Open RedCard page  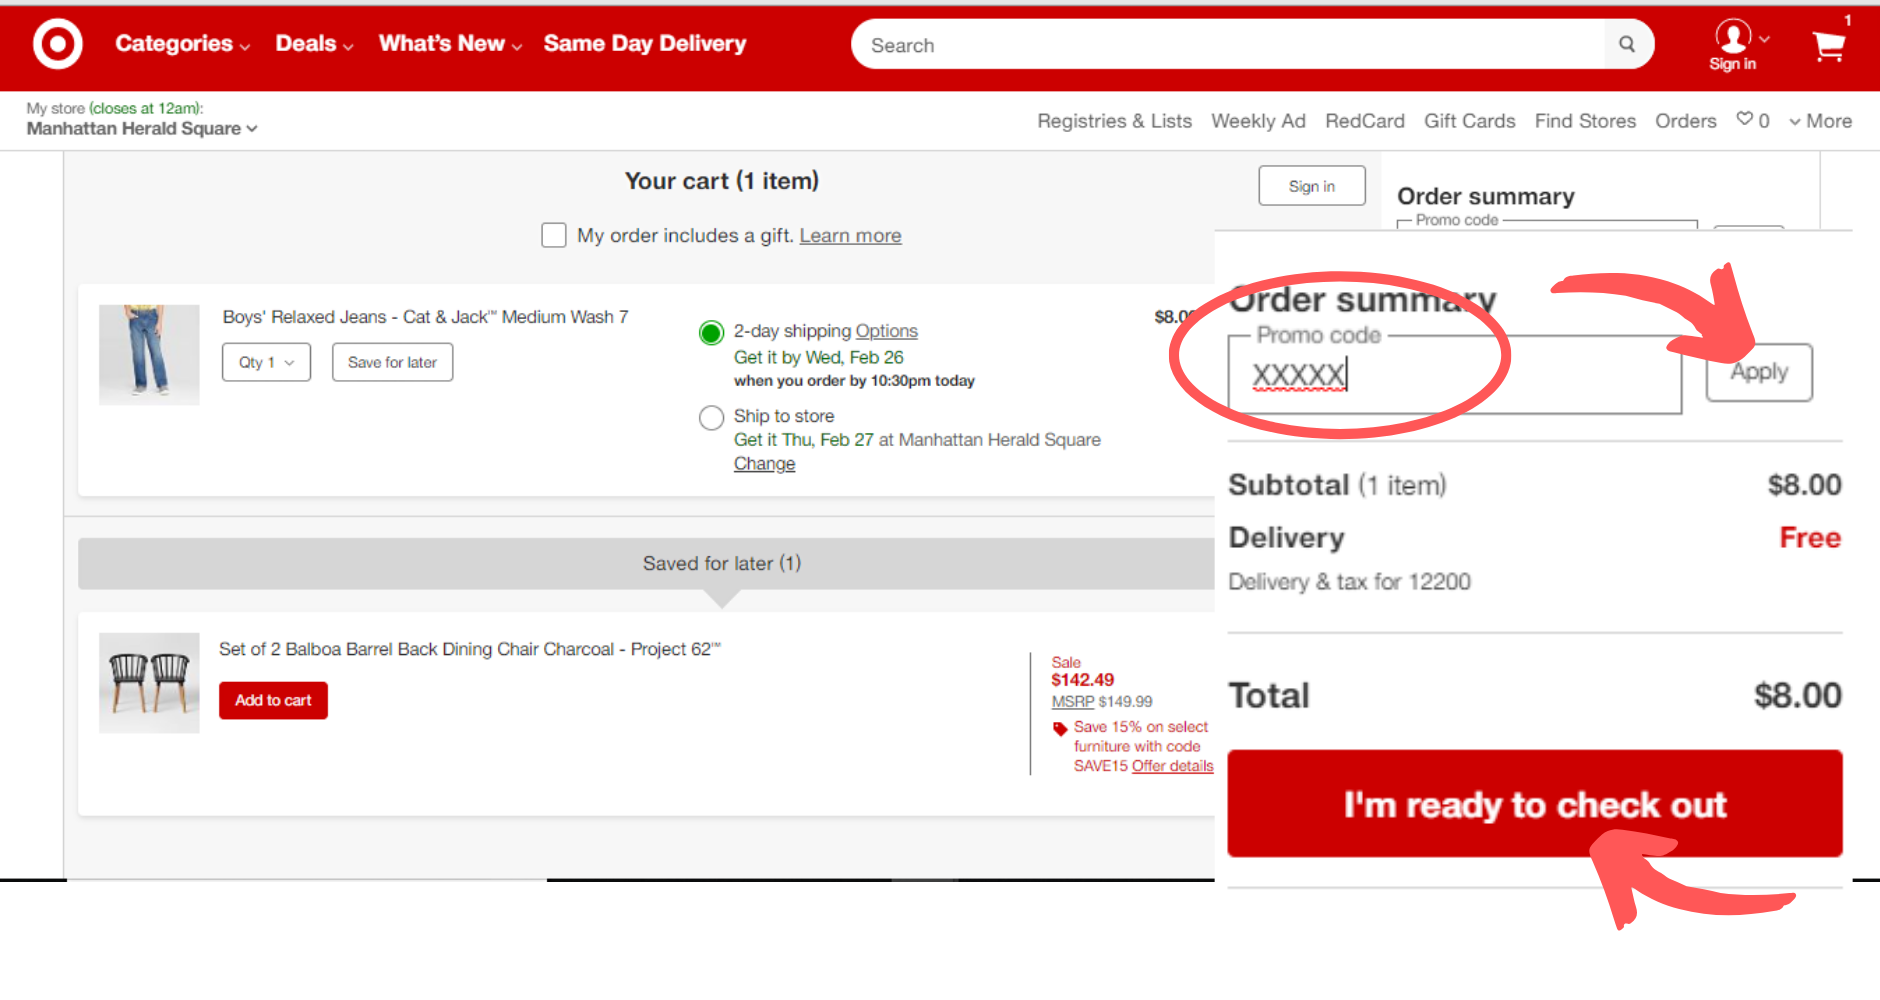(1365, 121)
